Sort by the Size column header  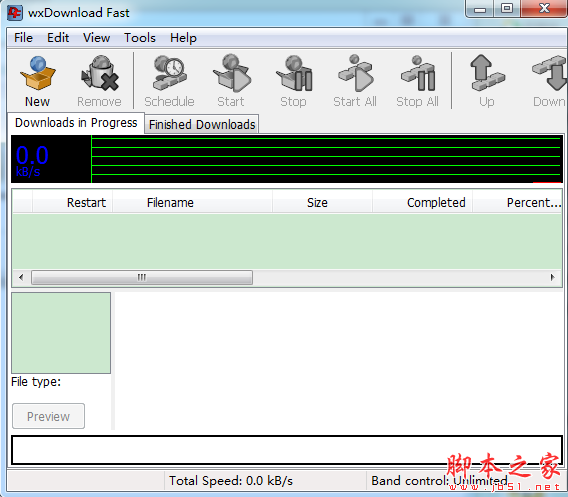coord(322,202)
